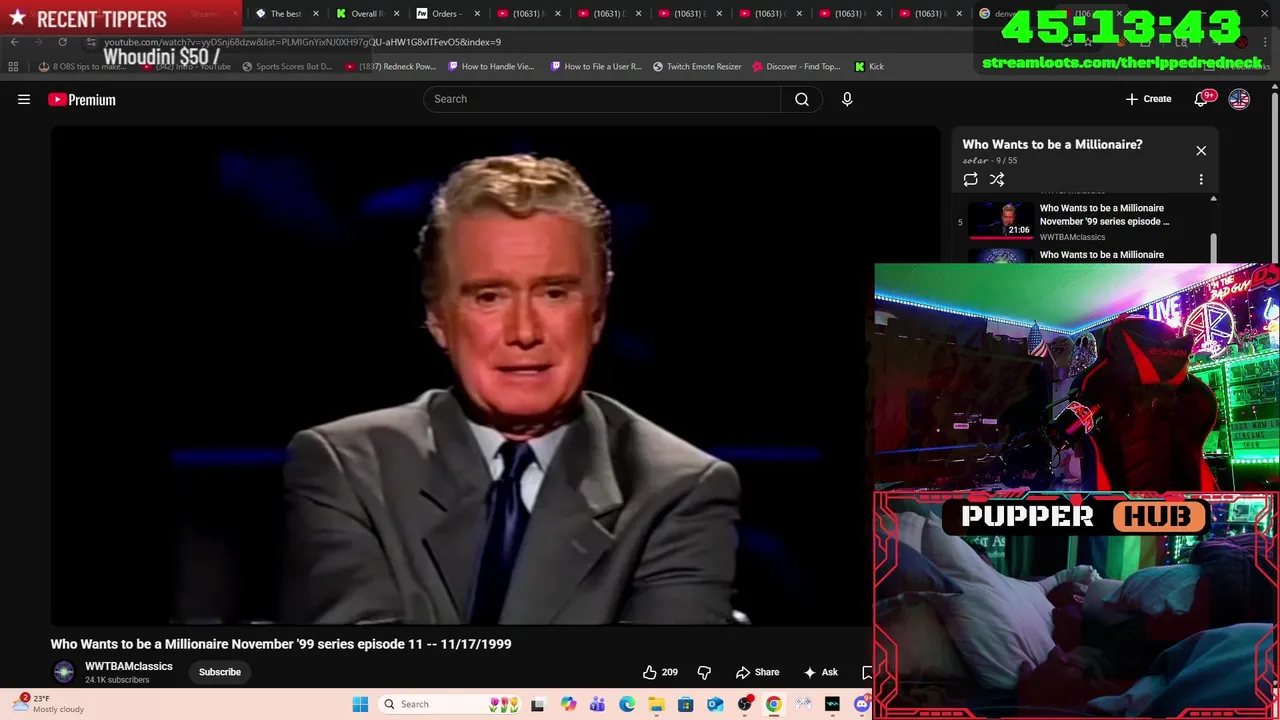1280x720 pixels.
Task: Close the Who Wants to be a Millionaire playlist panel
Action: coord(1201,150)
